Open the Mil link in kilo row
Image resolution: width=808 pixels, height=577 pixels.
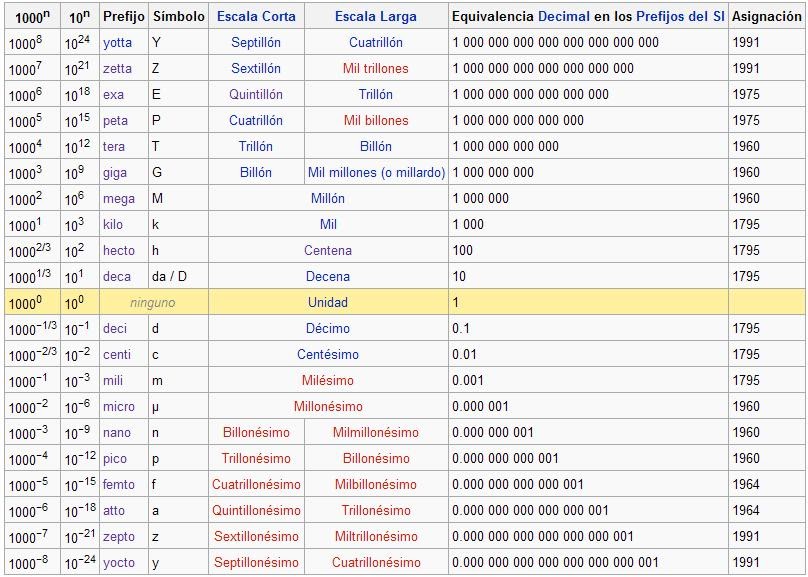click(x=328, y=225)
